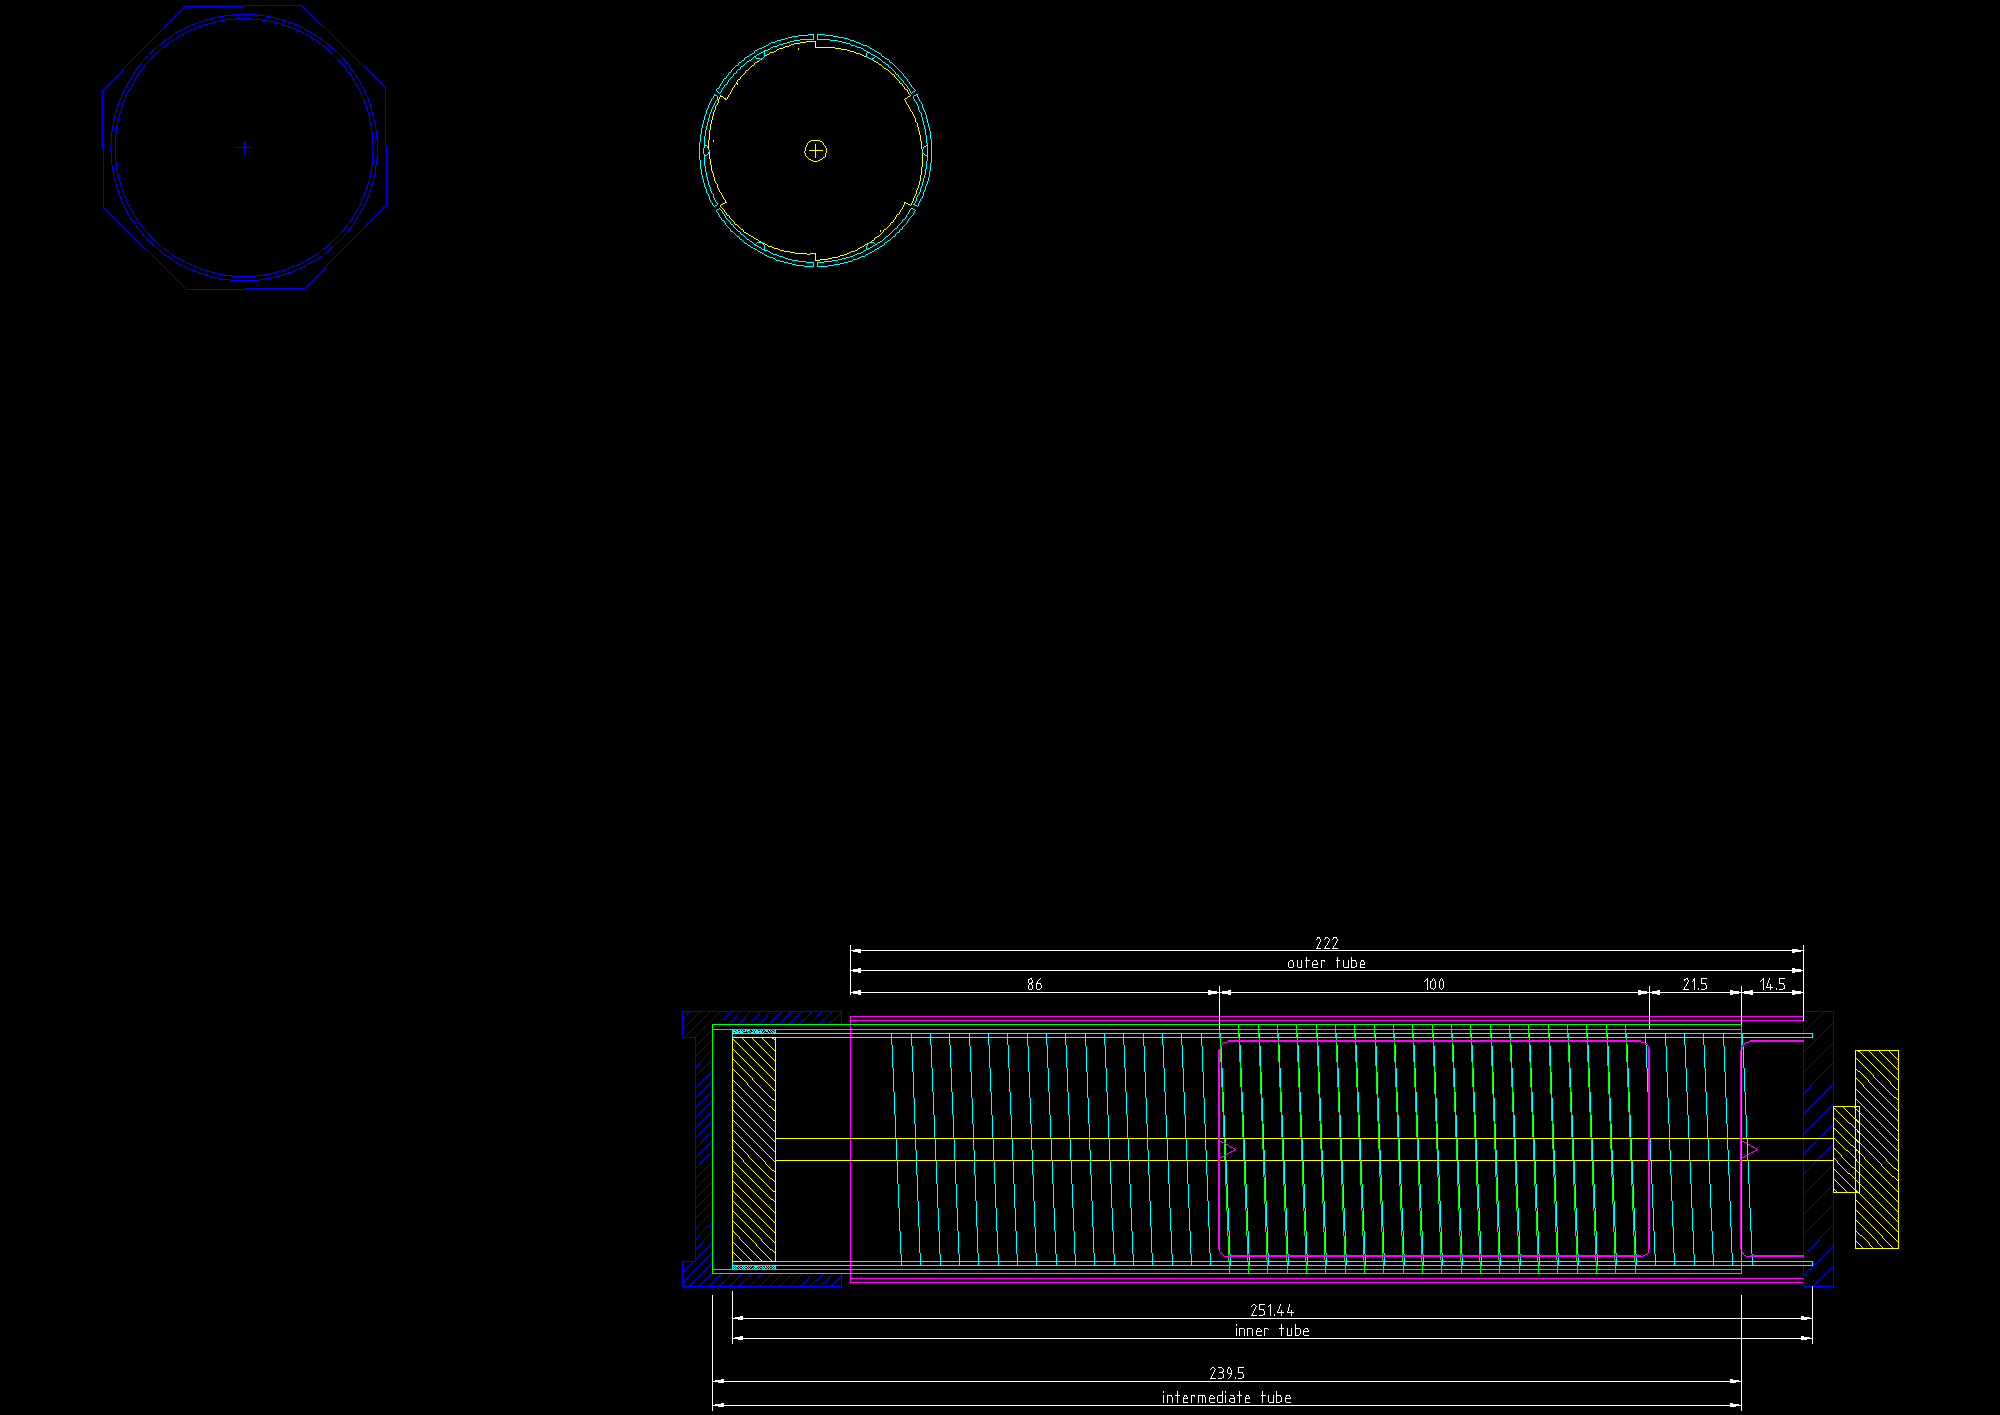Image resolution: width=2000 pixels, height=1415 pixels.
Task: Click the 86 dimension value
Action: [x=1034, y=985]
